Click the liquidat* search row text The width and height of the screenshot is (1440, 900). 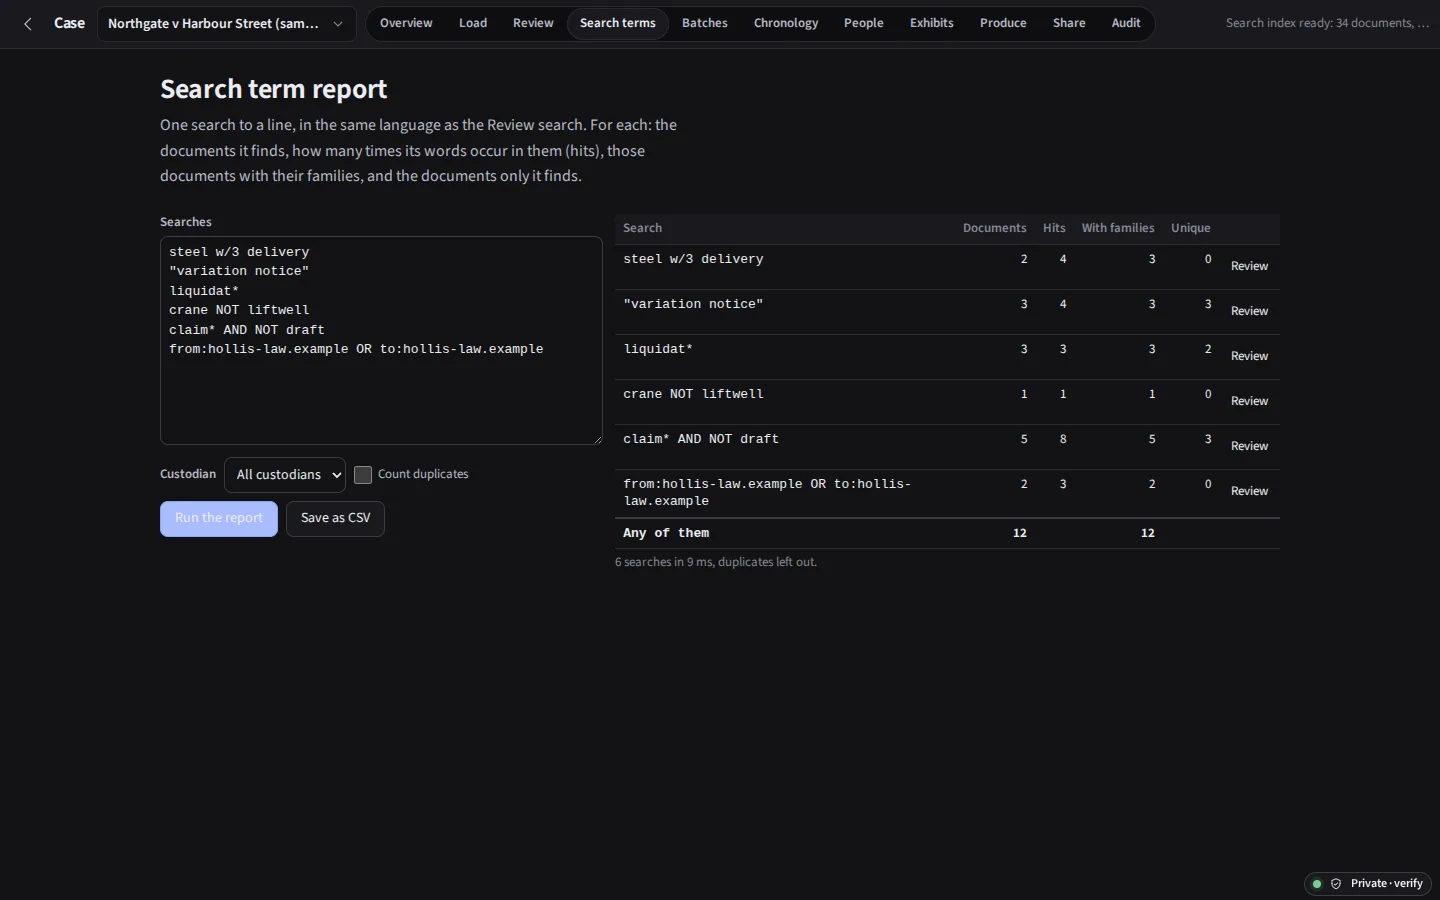tap(658, 349)
